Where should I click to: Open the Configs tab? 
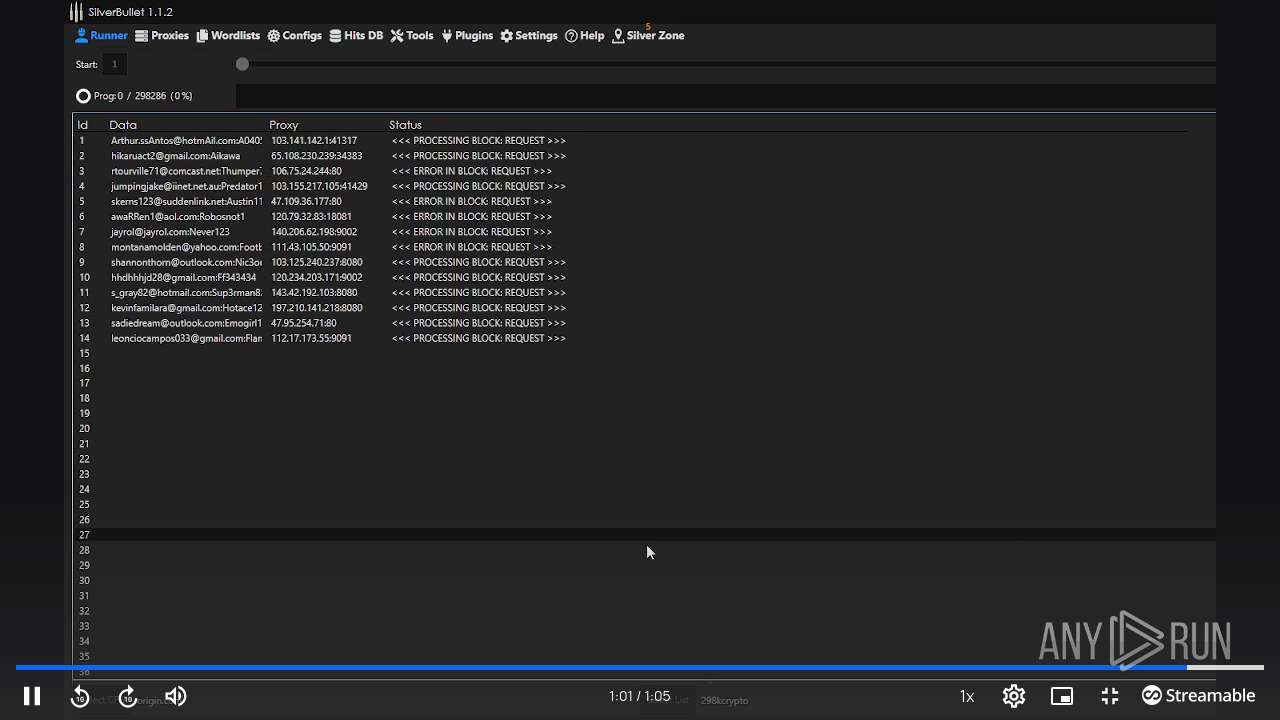click(x=294, y=36)
